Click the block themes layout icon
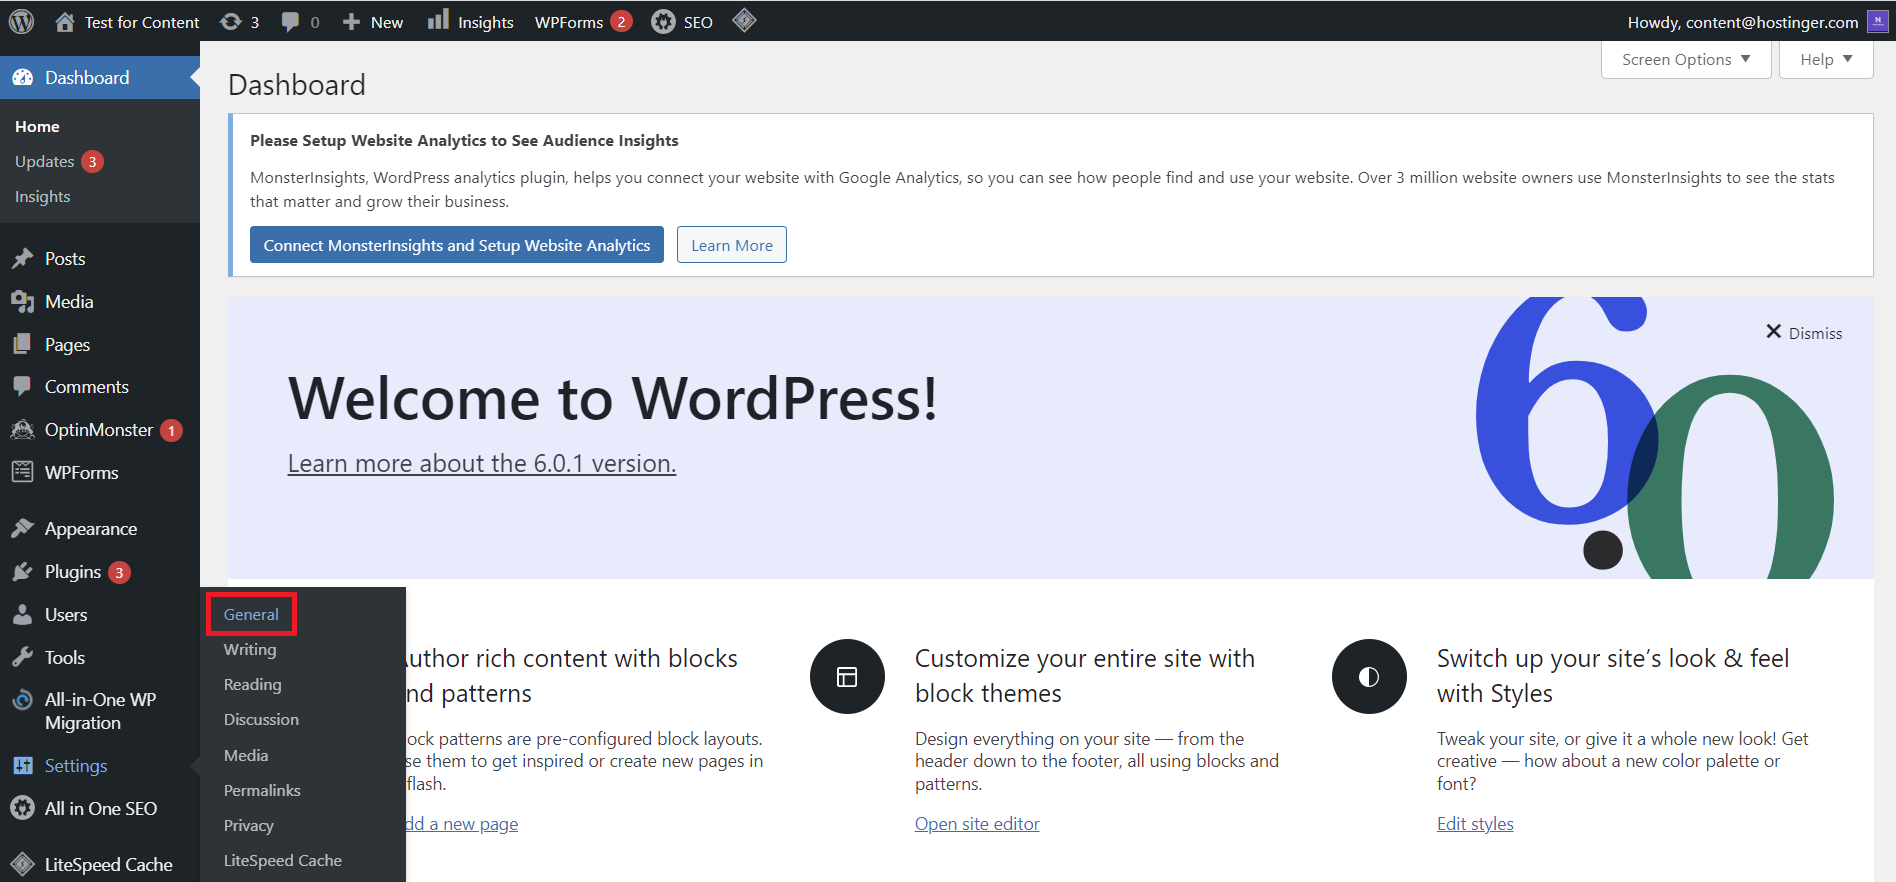 847,677
